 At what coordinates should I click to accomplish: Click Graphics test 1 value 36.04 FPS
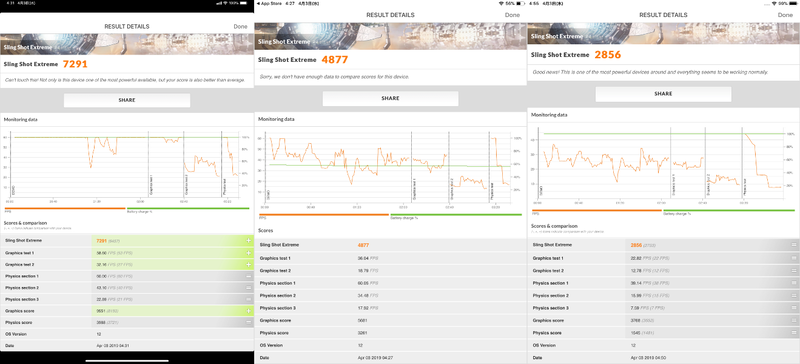[x=368, y=258]
